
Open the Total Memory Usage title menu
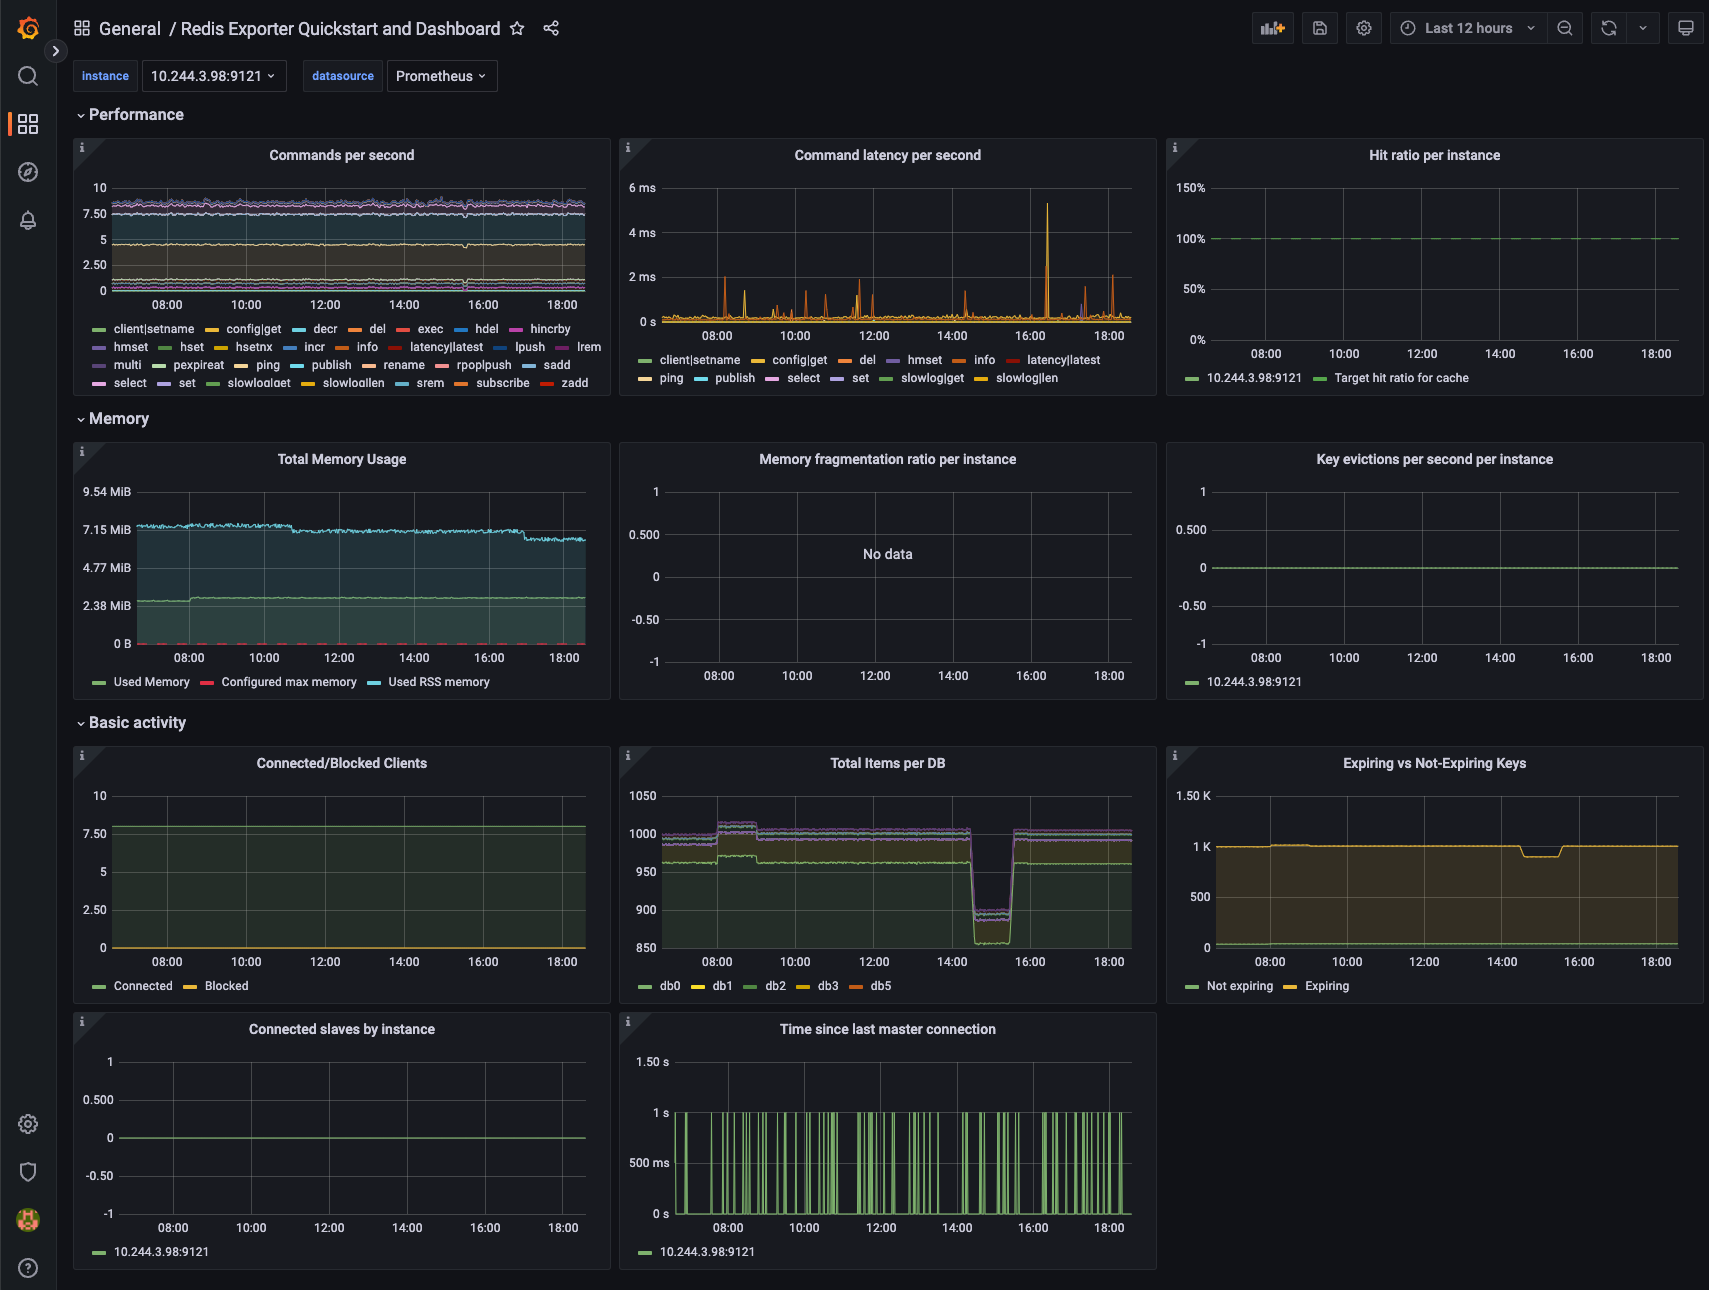pyautogui.click(x=342, y=459)
